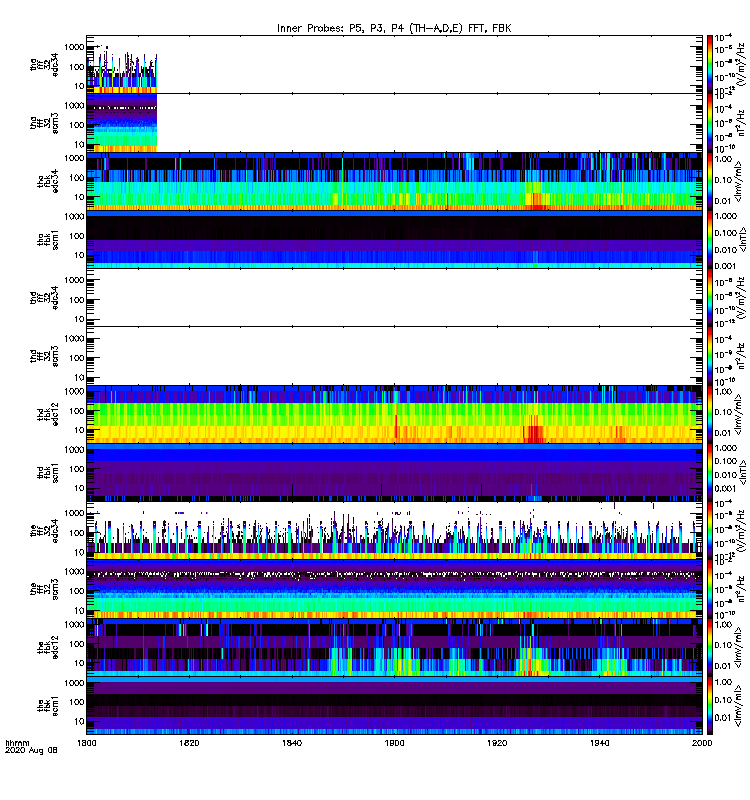Click the '1840' time axis label
The image size is (750, 800).
(x=292, y=743)
